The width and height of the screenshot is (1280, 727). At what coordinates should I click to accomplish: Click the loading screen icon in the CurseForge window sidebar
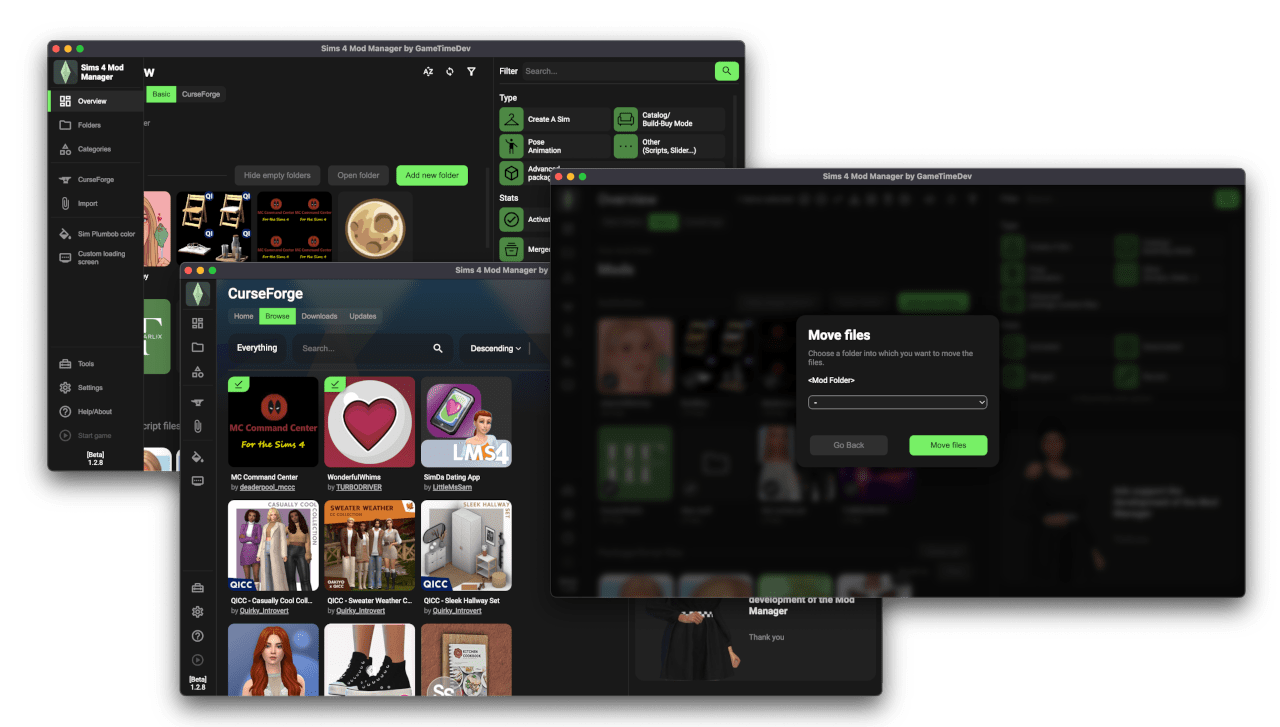pyautogui.click(x=198, y=481)
